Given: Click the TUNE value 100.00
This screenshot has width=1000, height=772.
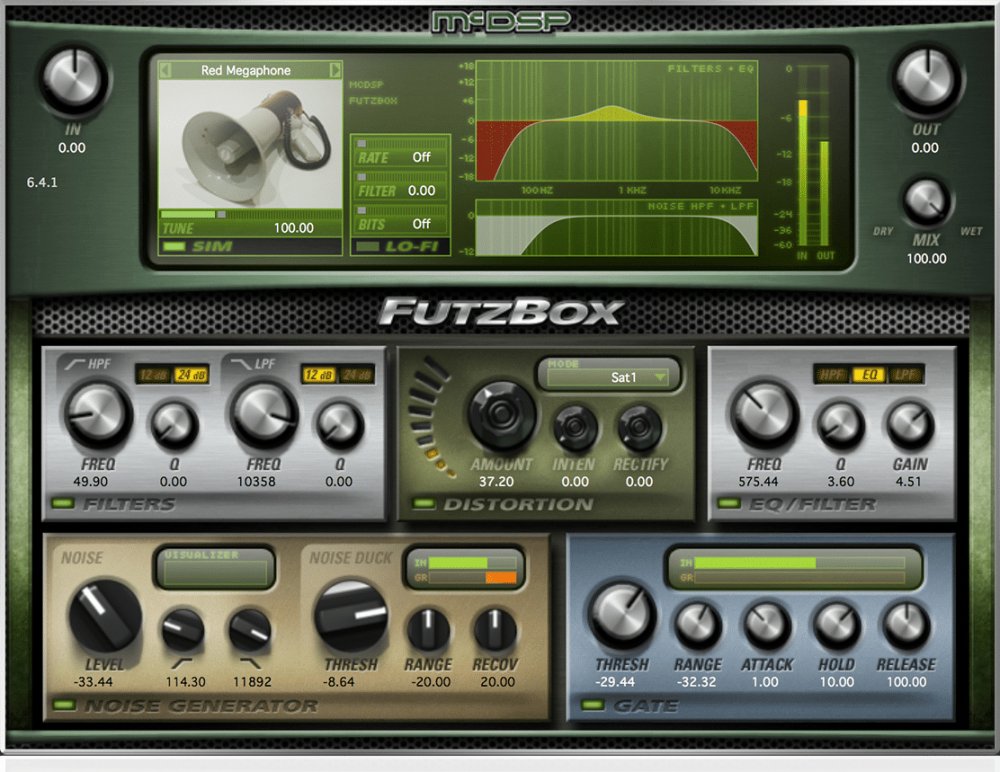Looking at the screenshot, I should click(294, 228).
